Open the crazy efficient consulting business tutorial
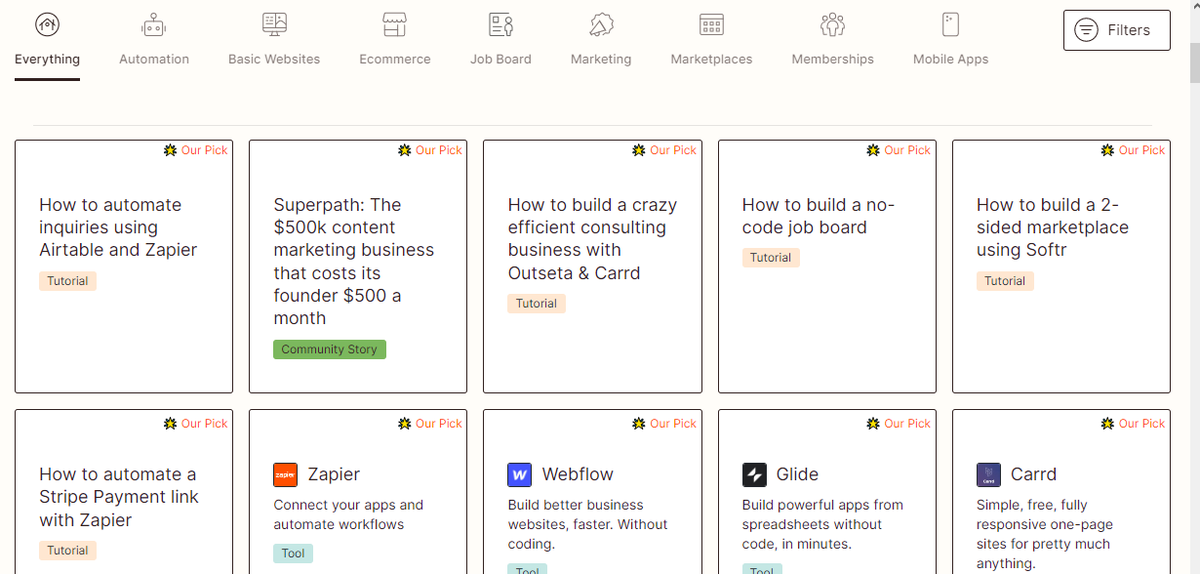The image size is (1200, 574). click(592, 238)
